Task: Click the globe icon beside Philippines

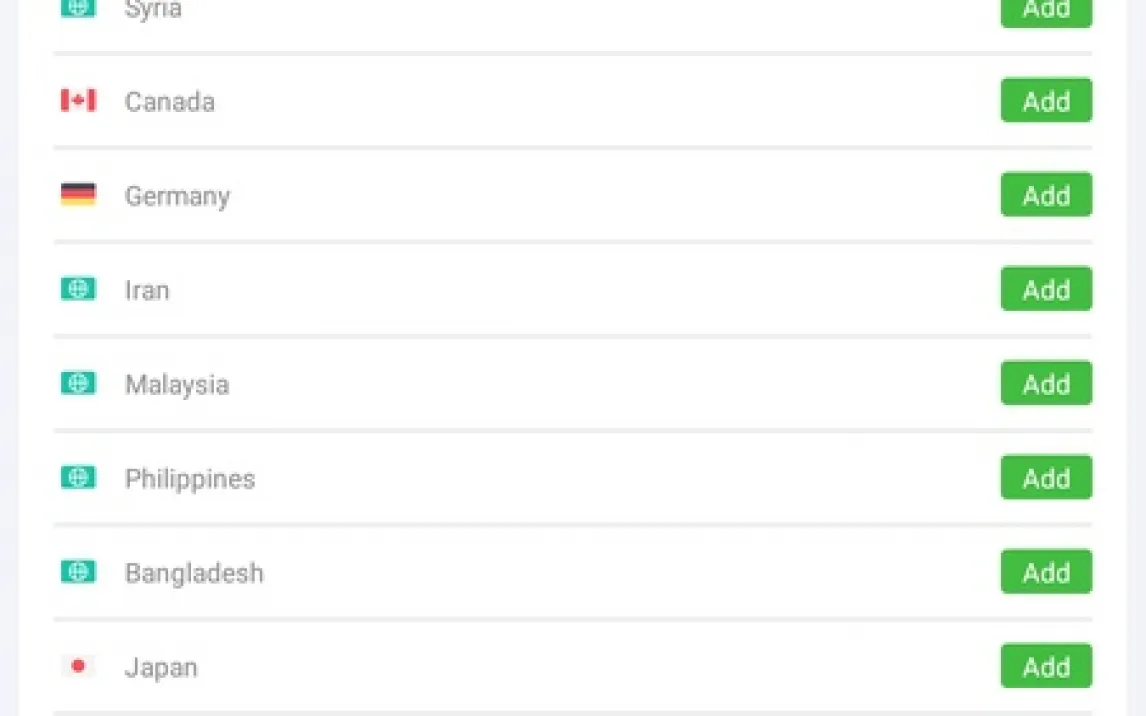Action: coord(78,477)
